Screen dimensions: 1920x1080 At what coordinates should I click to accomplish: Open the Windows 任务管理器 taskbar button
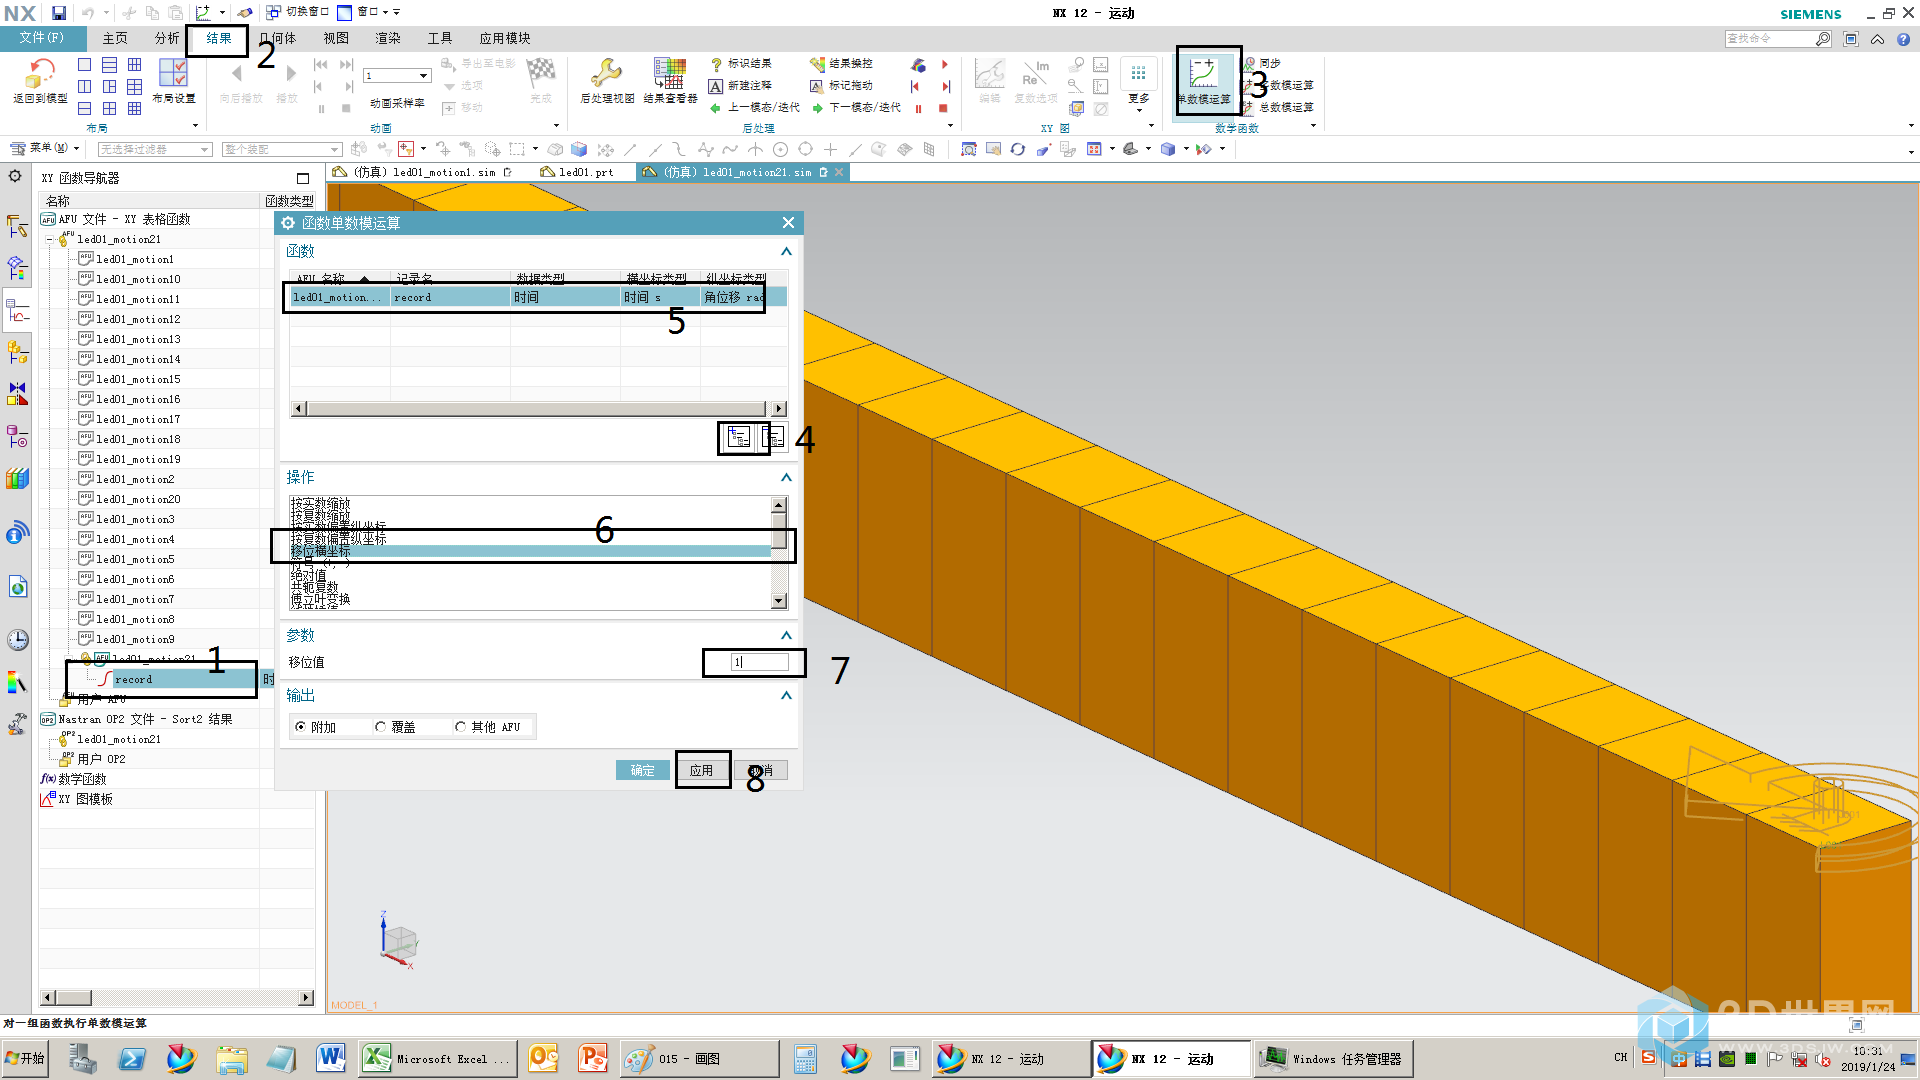click(x=1334, y=1058)
